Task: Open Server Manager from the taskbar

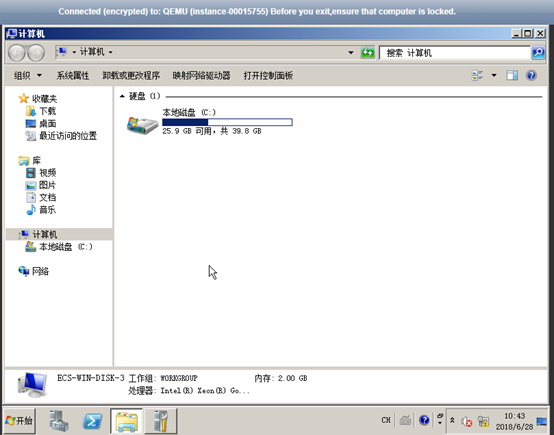Action: pos(58,421)
